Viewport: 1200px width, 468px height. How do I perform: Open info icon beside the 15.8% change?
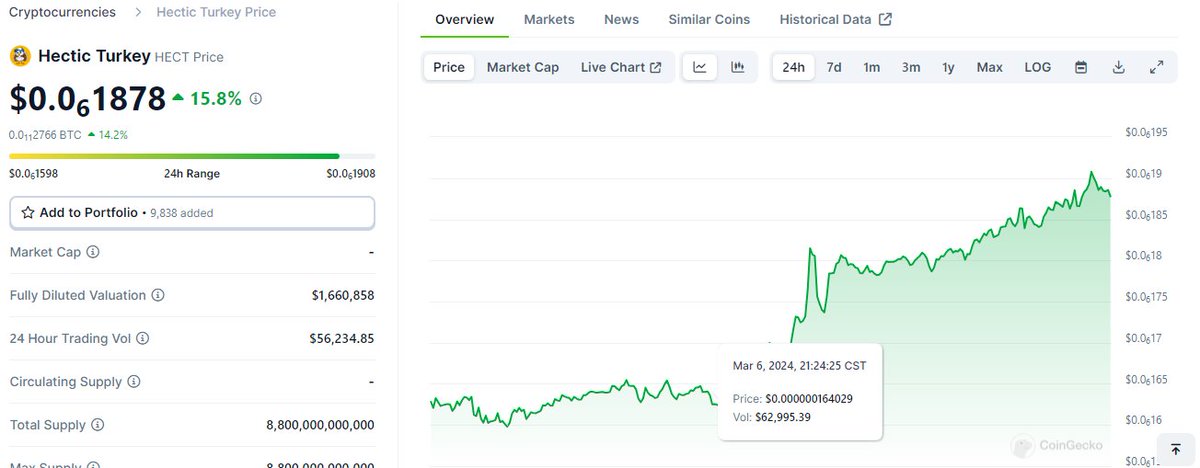[256, 99]
